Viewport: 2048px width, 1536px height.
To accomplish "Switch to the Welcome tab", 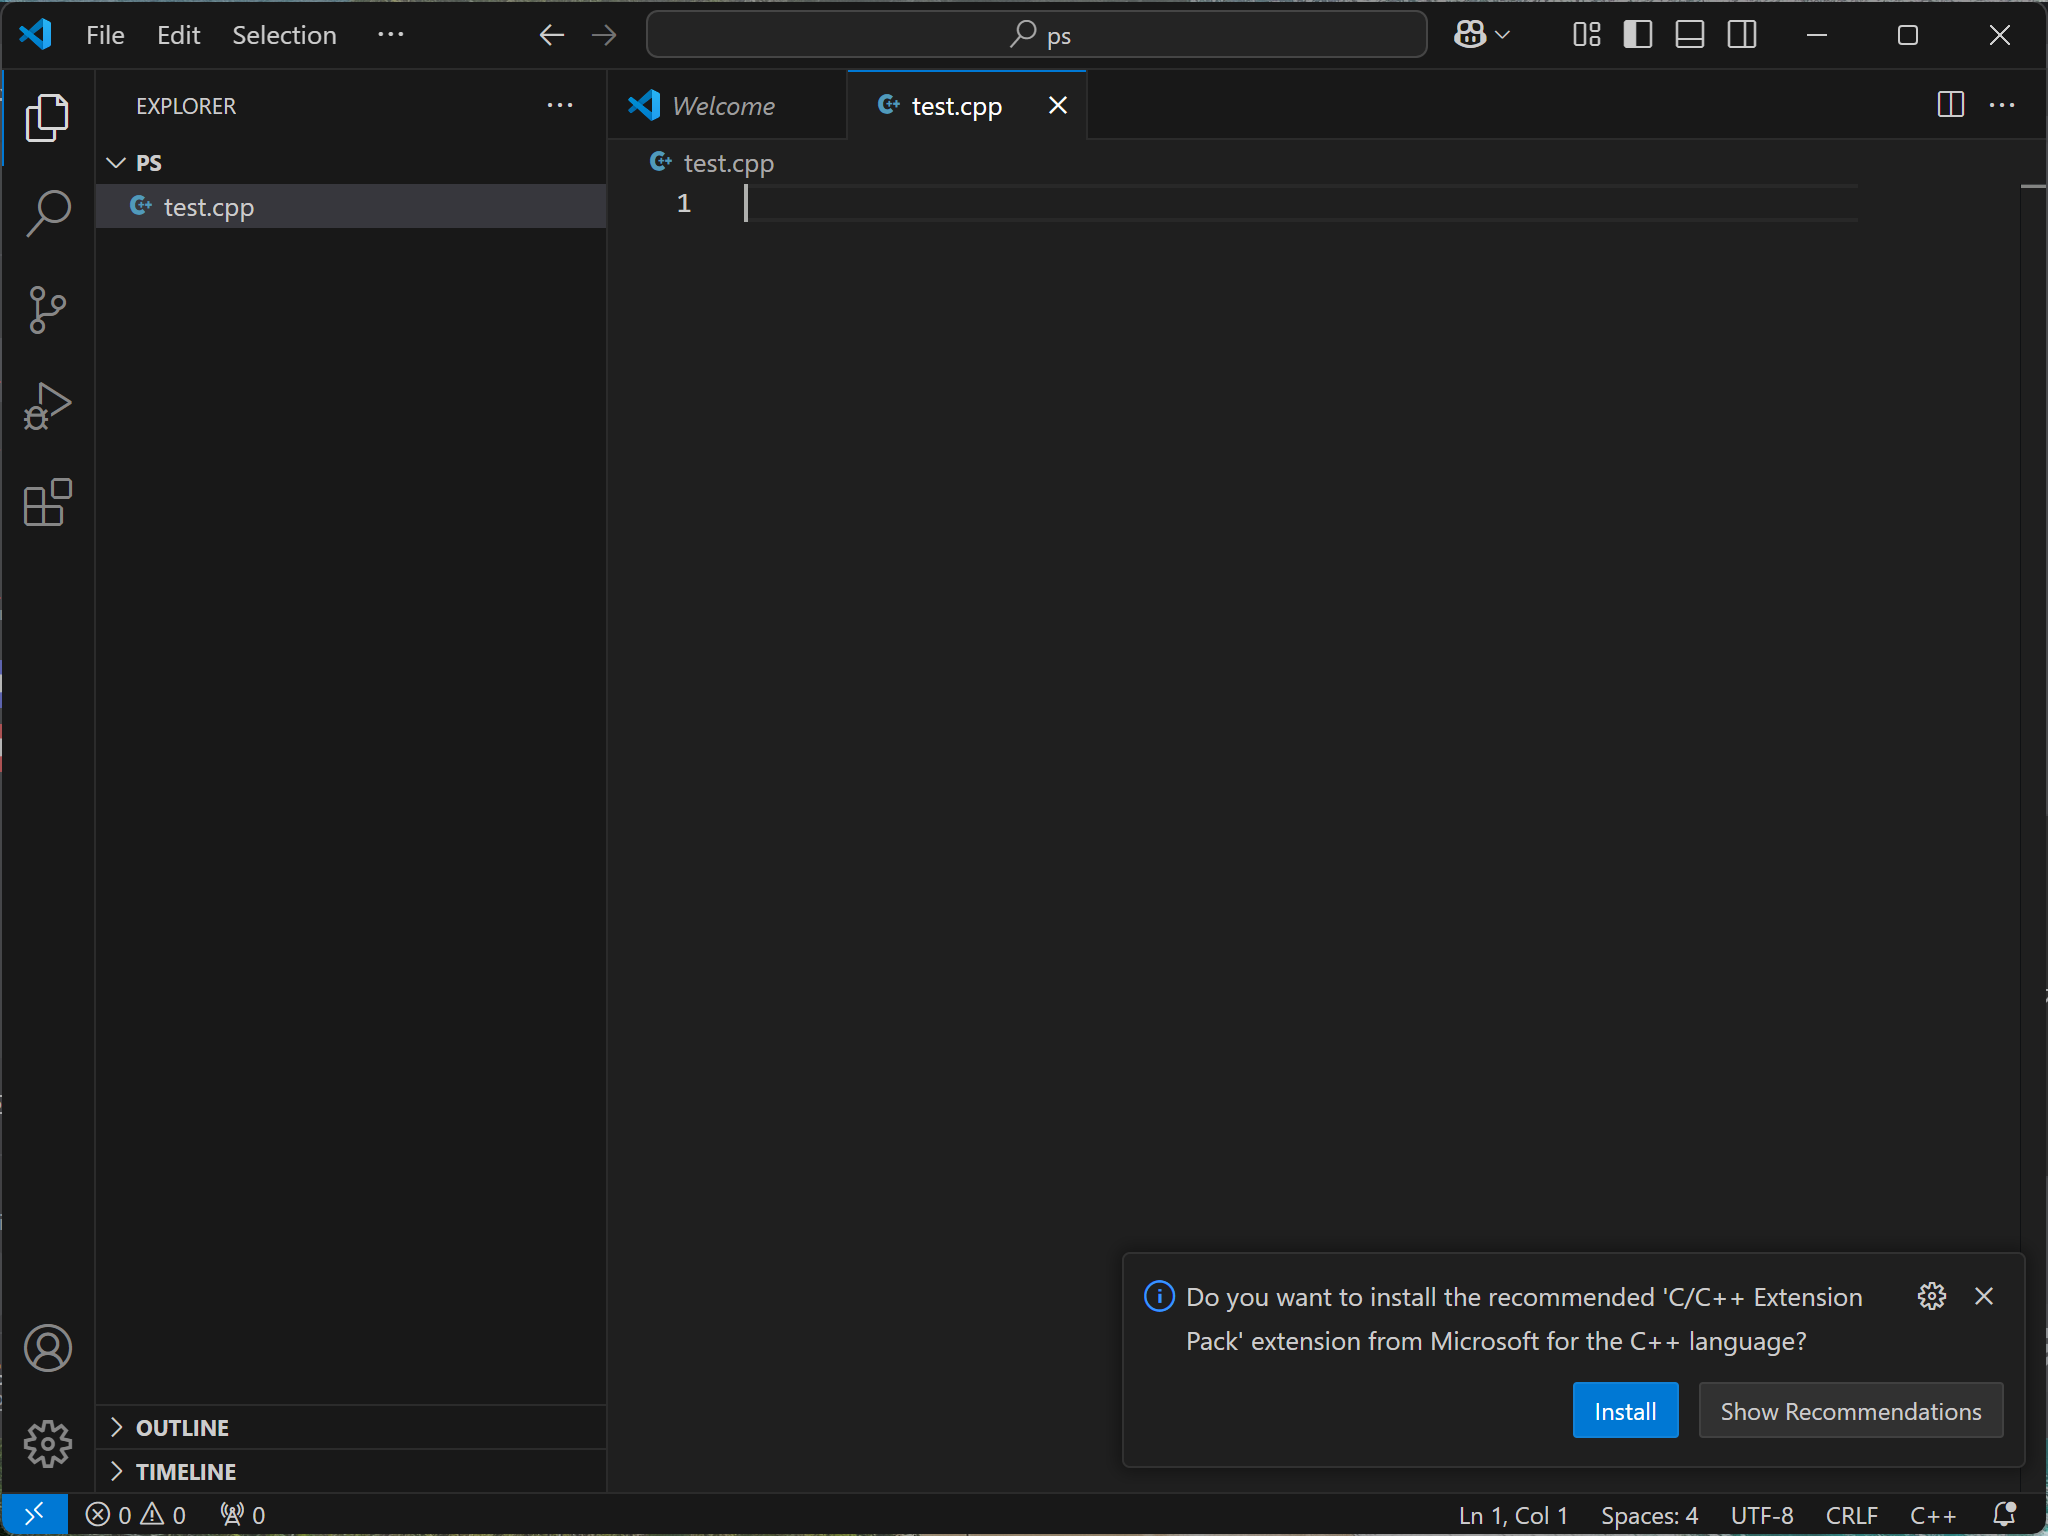I will (727, 105).
